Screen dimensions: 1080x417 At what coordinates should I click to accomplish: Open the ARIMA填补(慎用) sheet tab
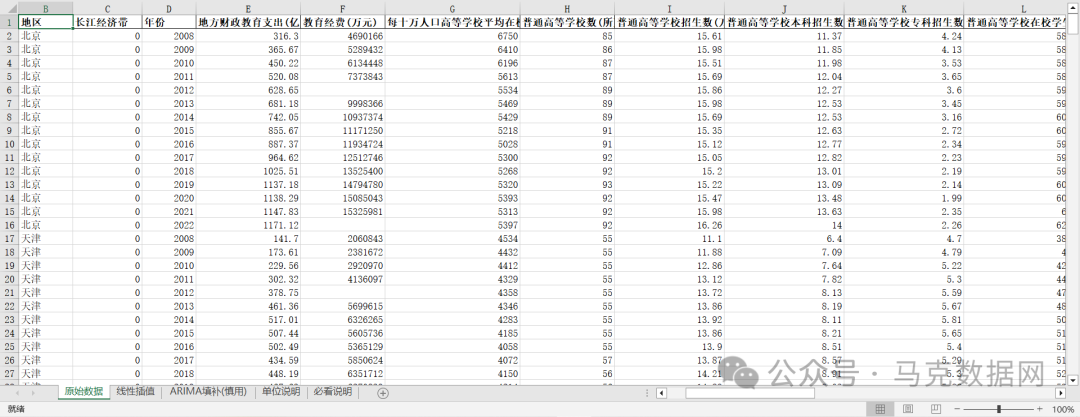point(208,391)
